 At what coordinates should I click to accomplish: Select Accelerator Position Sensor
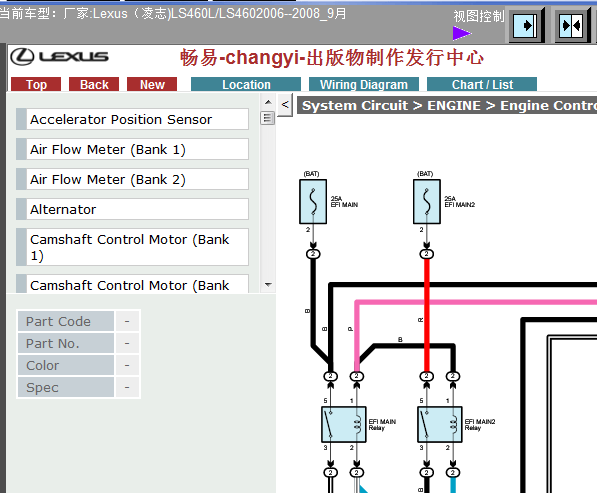(132, 119)
